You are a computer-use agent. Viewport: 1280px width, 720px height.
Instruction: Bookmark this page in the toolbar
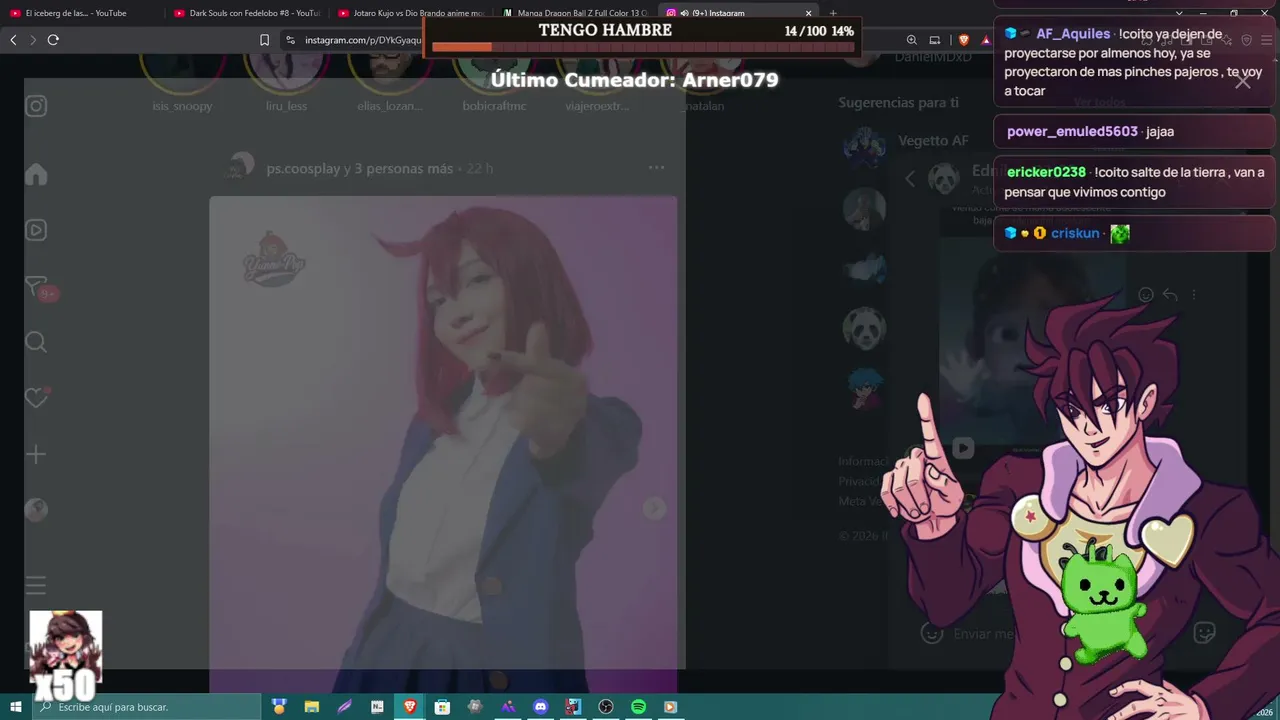point(264,40)
